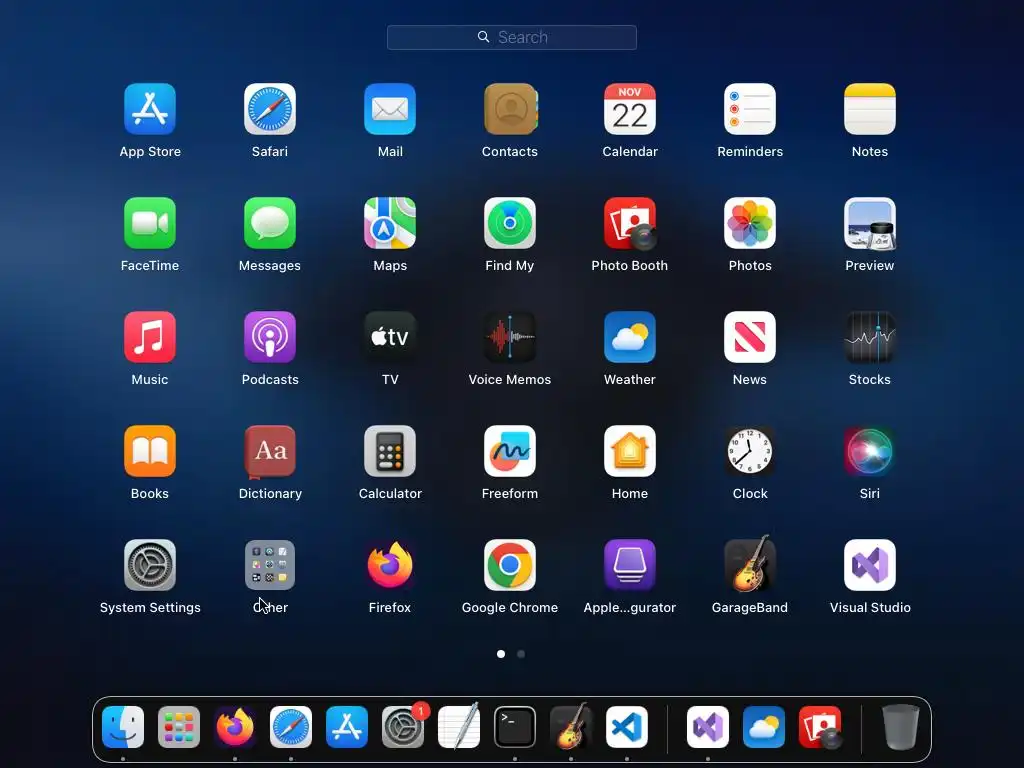Open the Reminders app
This screenshot has width=1024, height=768.
pyautogui.click(x=750, y=109)
